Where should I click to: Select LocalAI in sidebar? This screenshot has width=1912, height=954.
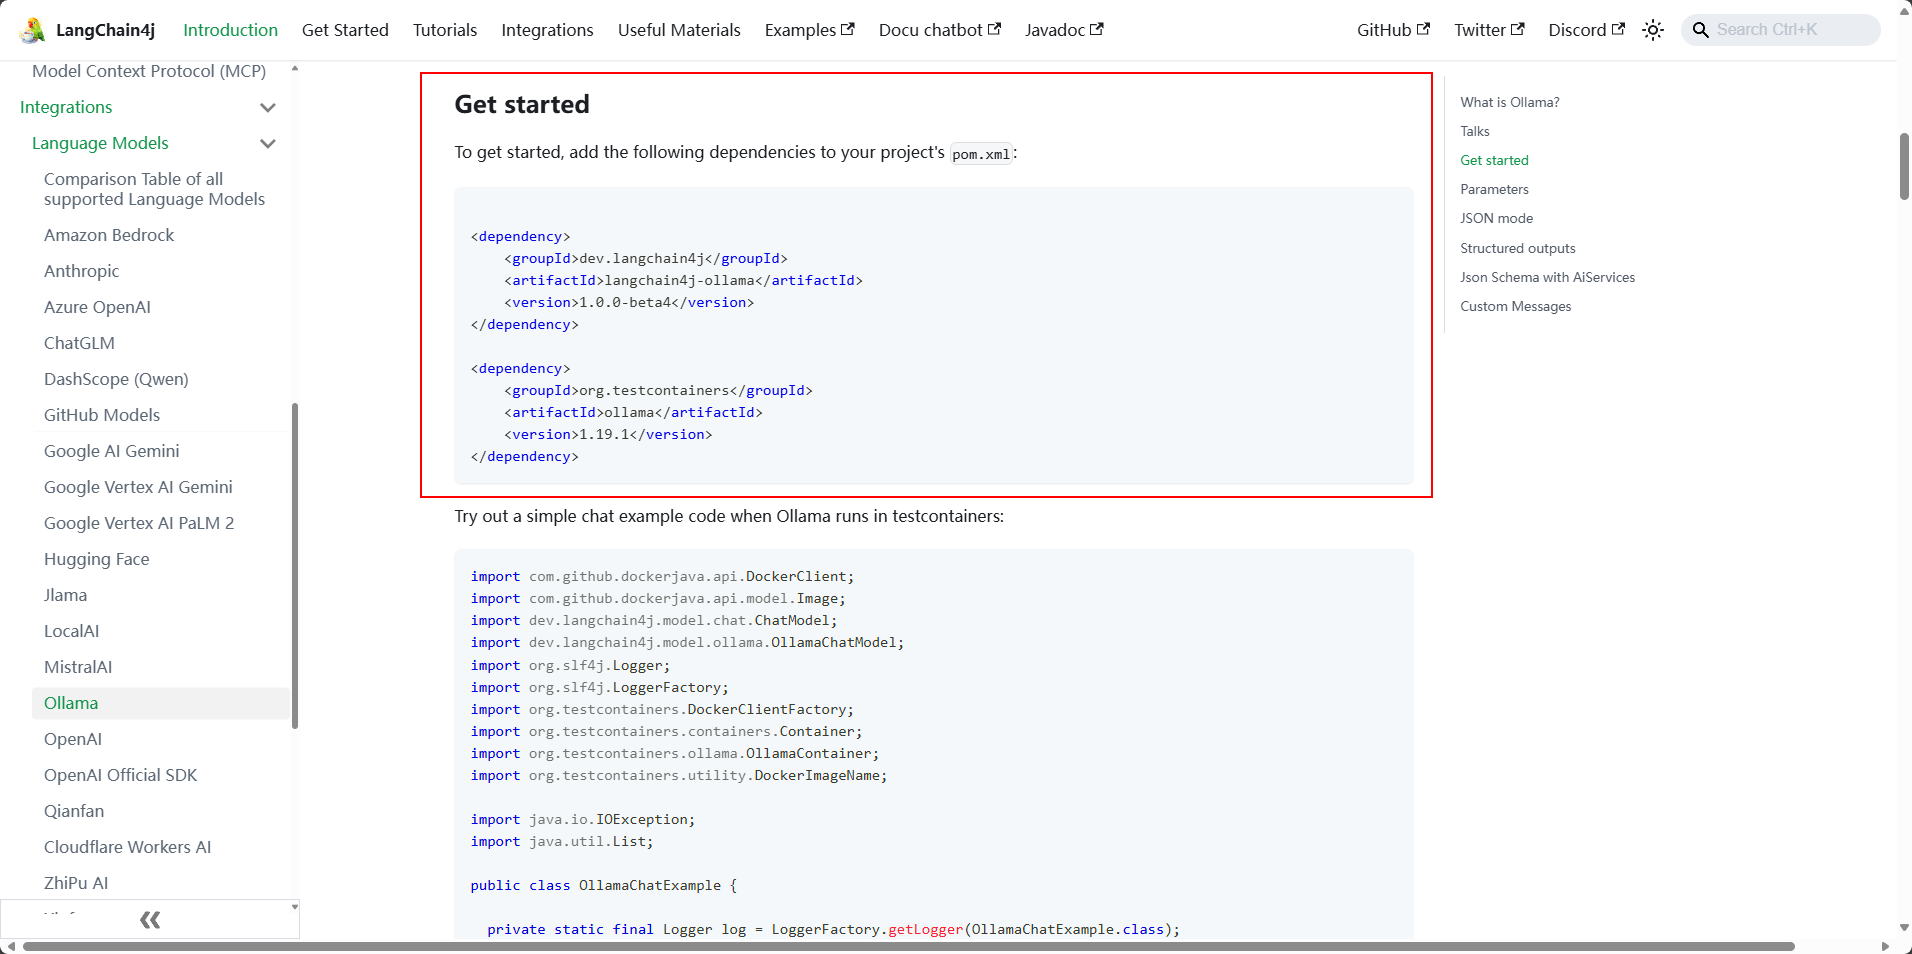tap(71, 631)
